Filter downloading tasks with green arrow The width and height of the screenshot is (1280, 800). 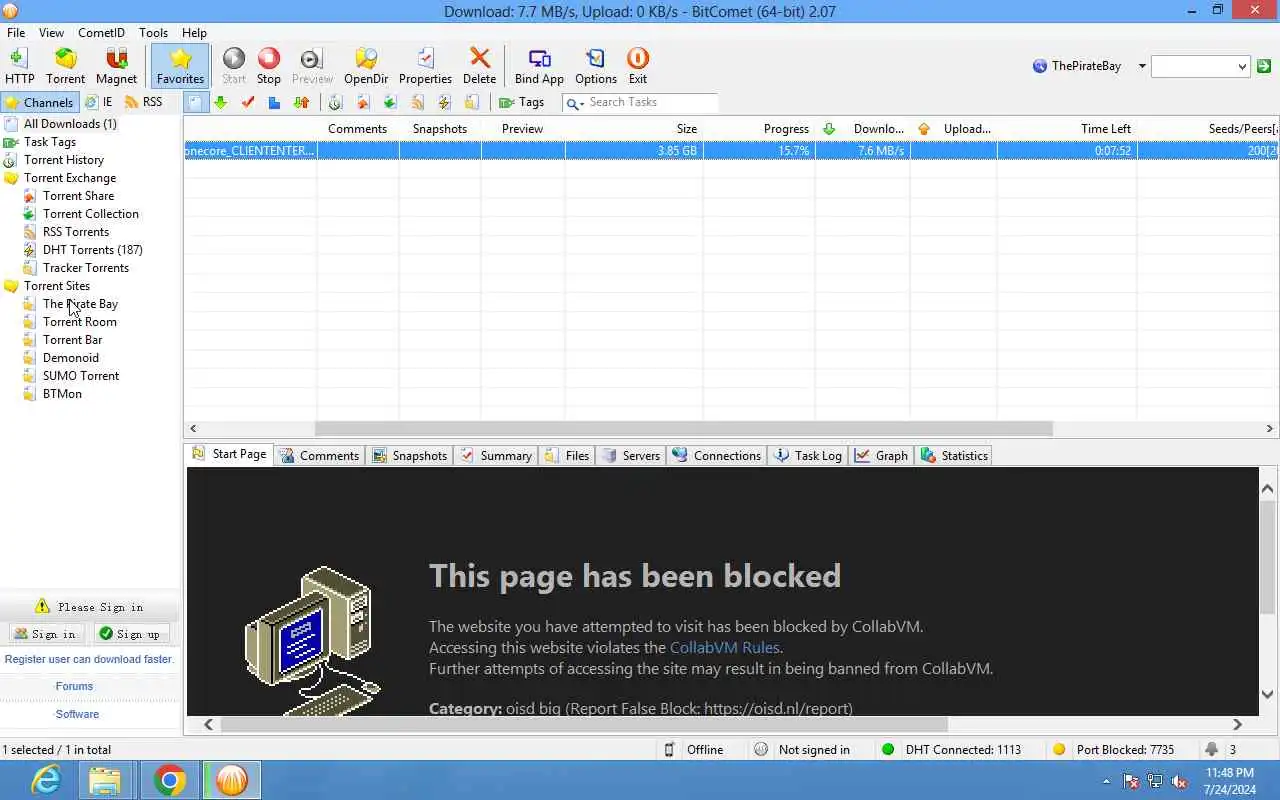tap(220, 102)
